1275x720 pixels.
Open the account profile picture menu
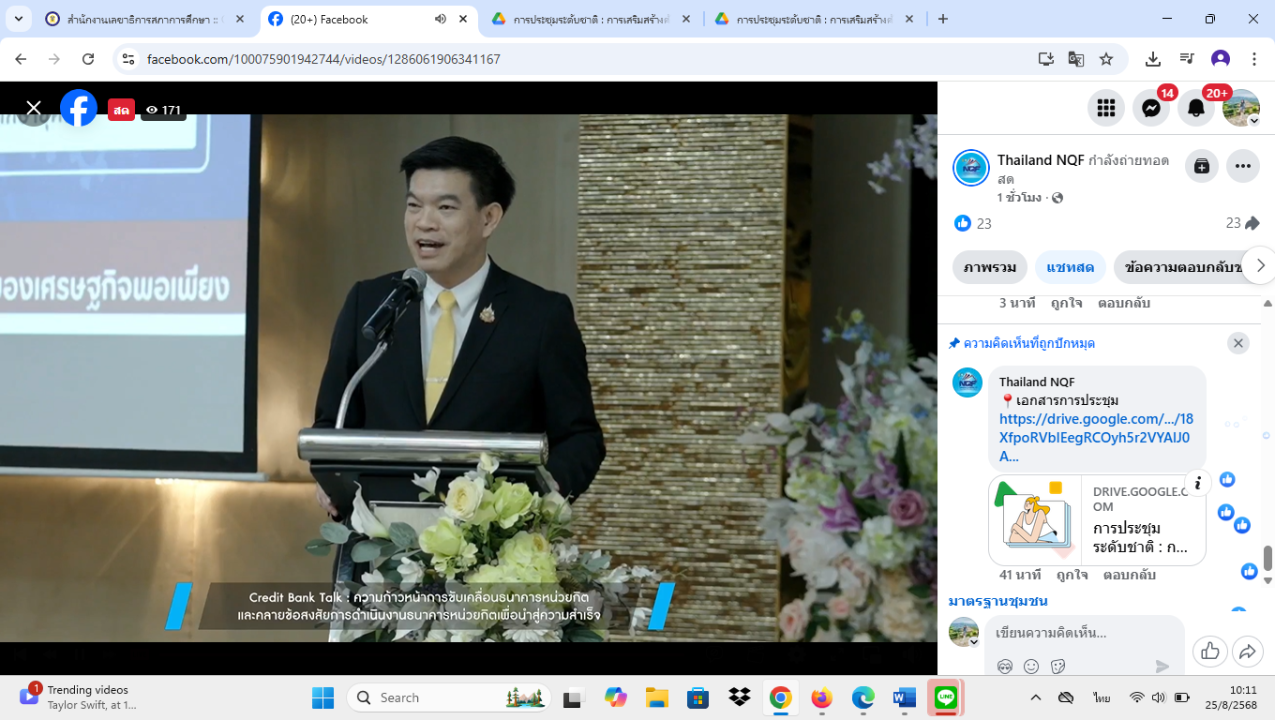tap(1241, 108)
